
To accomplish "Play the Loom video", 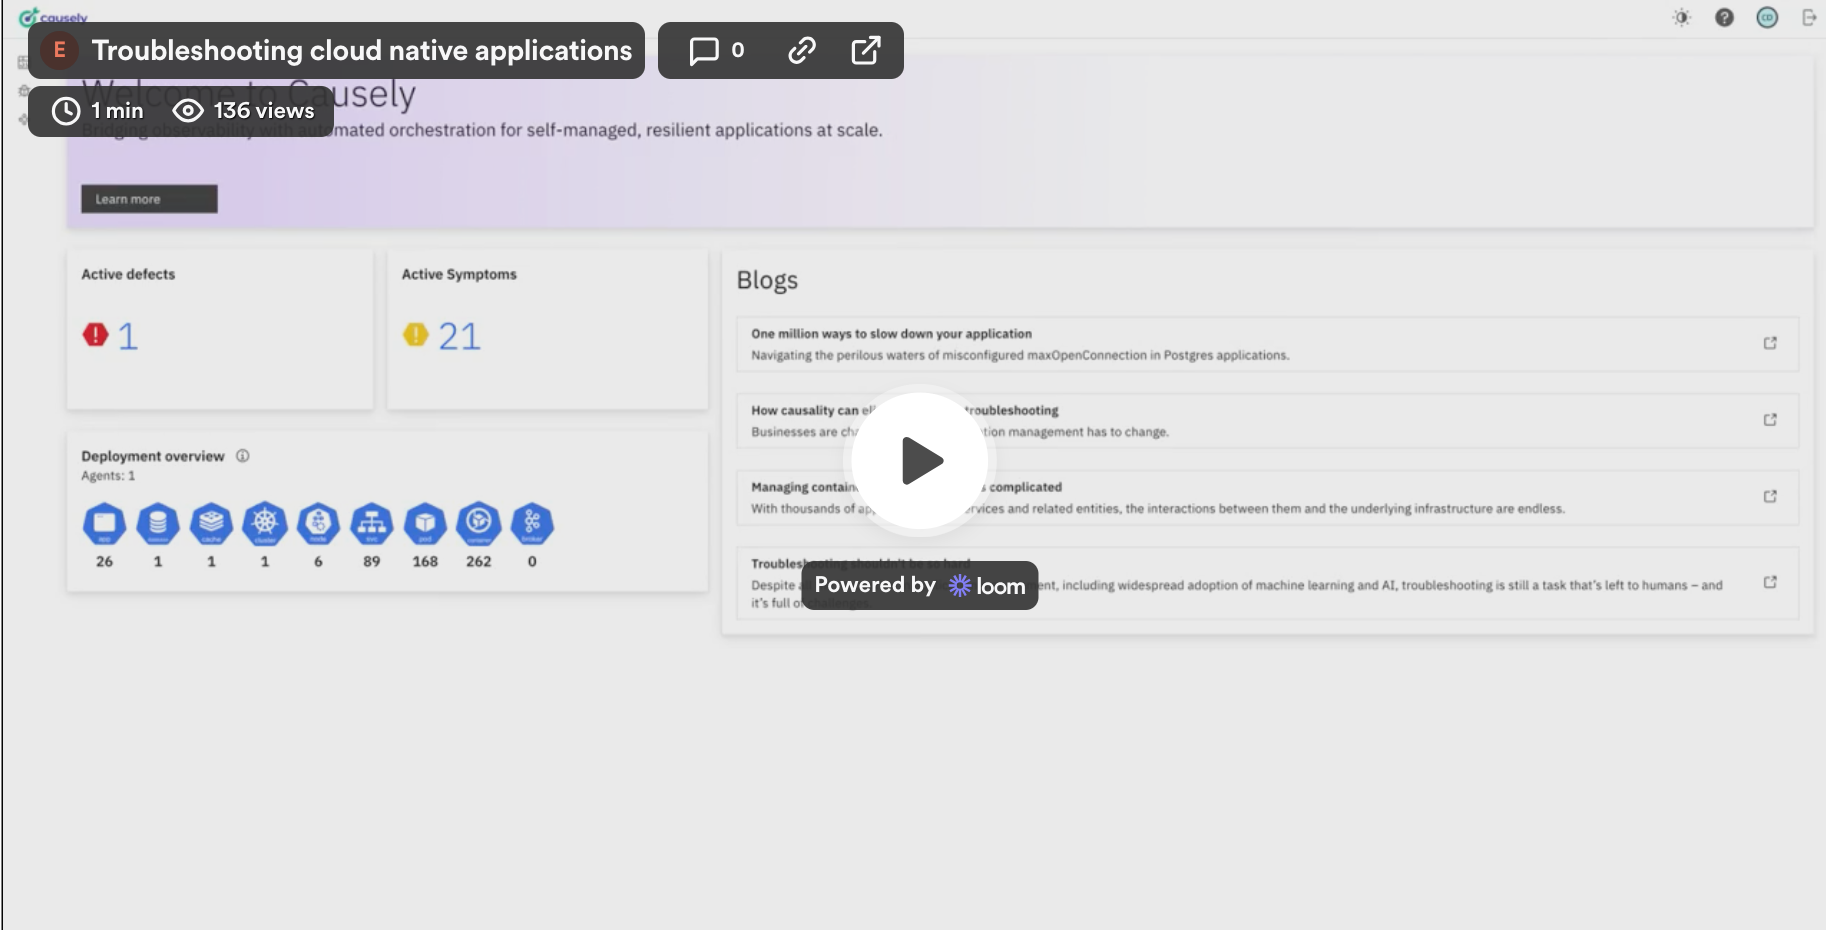I will tap(920, 460).
